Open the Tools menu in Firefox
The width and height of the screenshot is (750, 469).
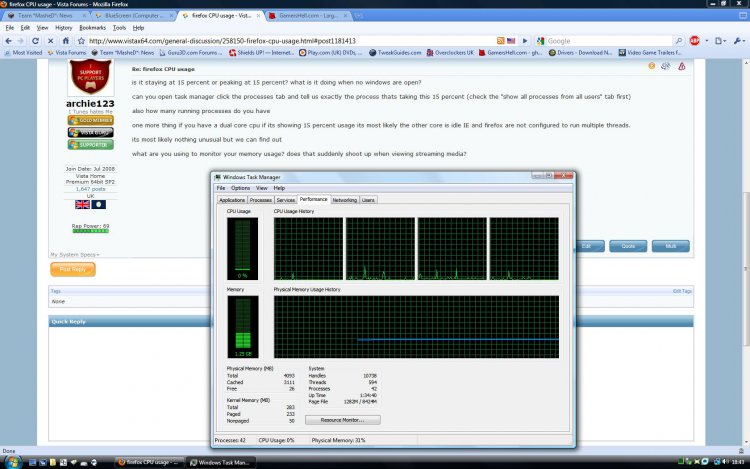pos(119,28)
